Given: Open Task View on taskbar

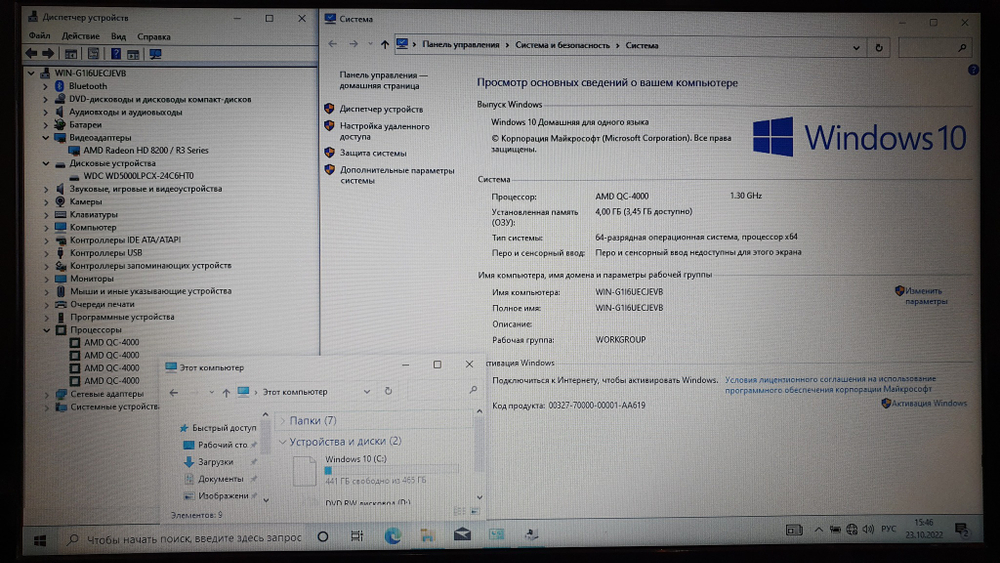Looking at the screenshot, I should (x=357, y=536).
